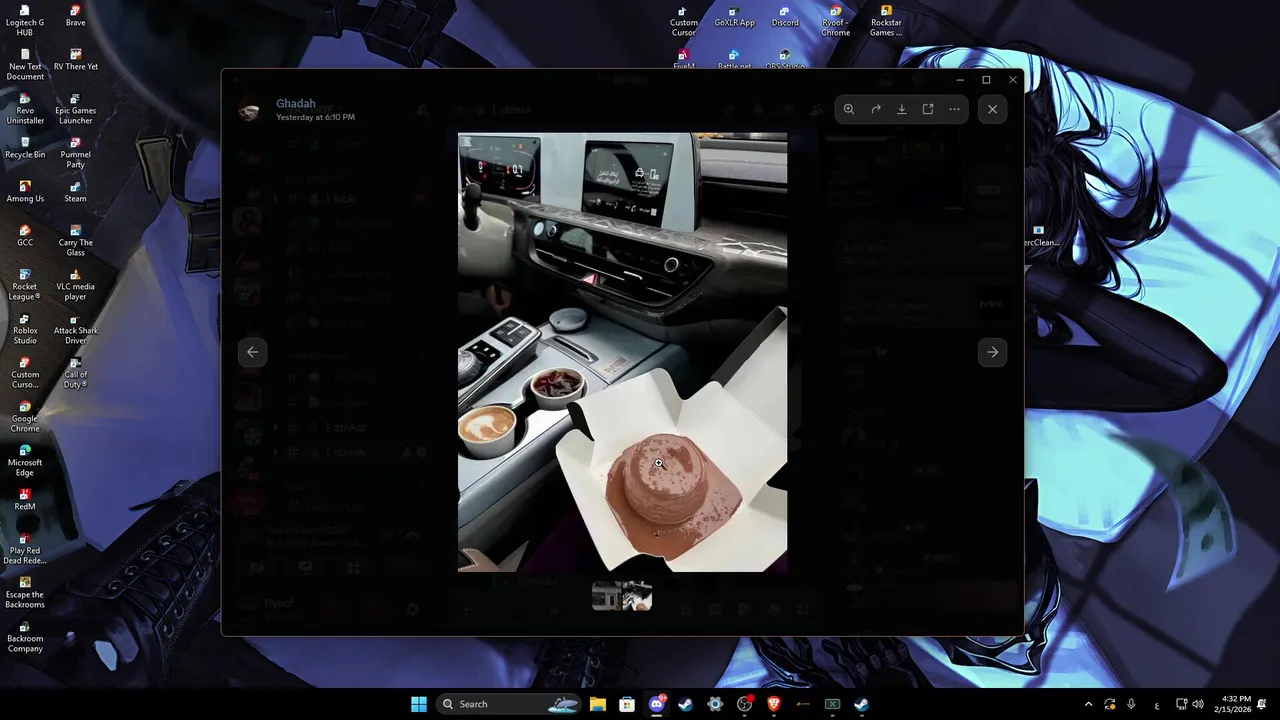Select the first thumbnail below the image
Image resolution: width=1280 pixels, height=720 pixels.
click(x=606, y=597)
